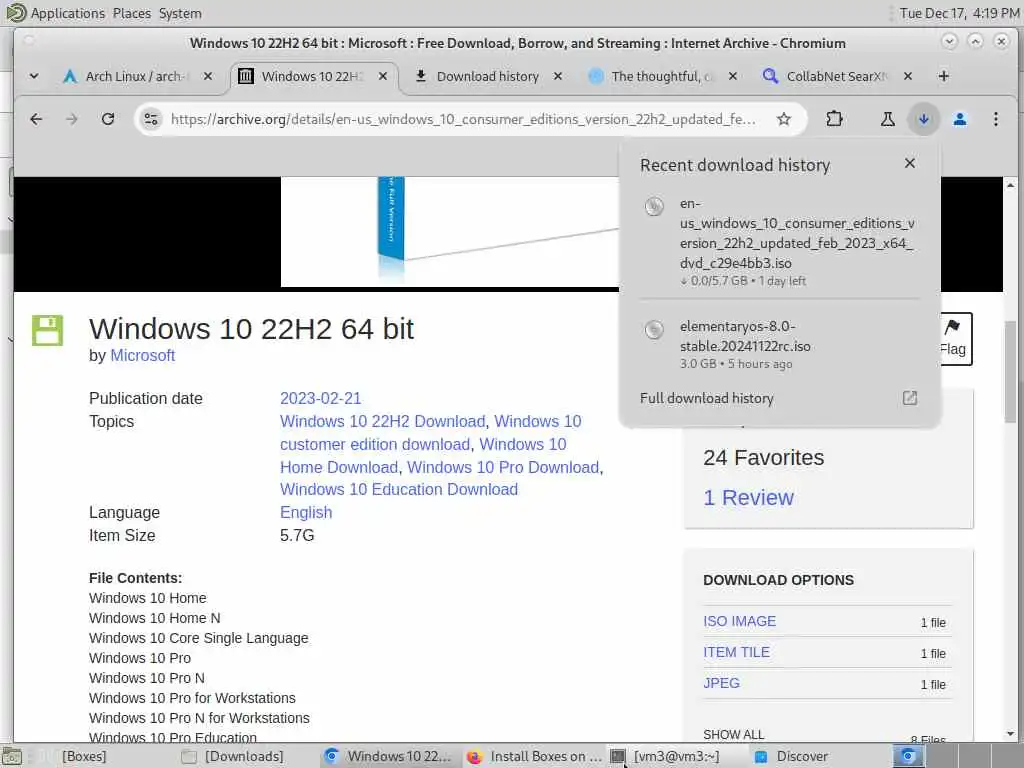Close the CollabNet SearXNG tab
This screenshot has width=1024, height=768.
pos(908,76)
